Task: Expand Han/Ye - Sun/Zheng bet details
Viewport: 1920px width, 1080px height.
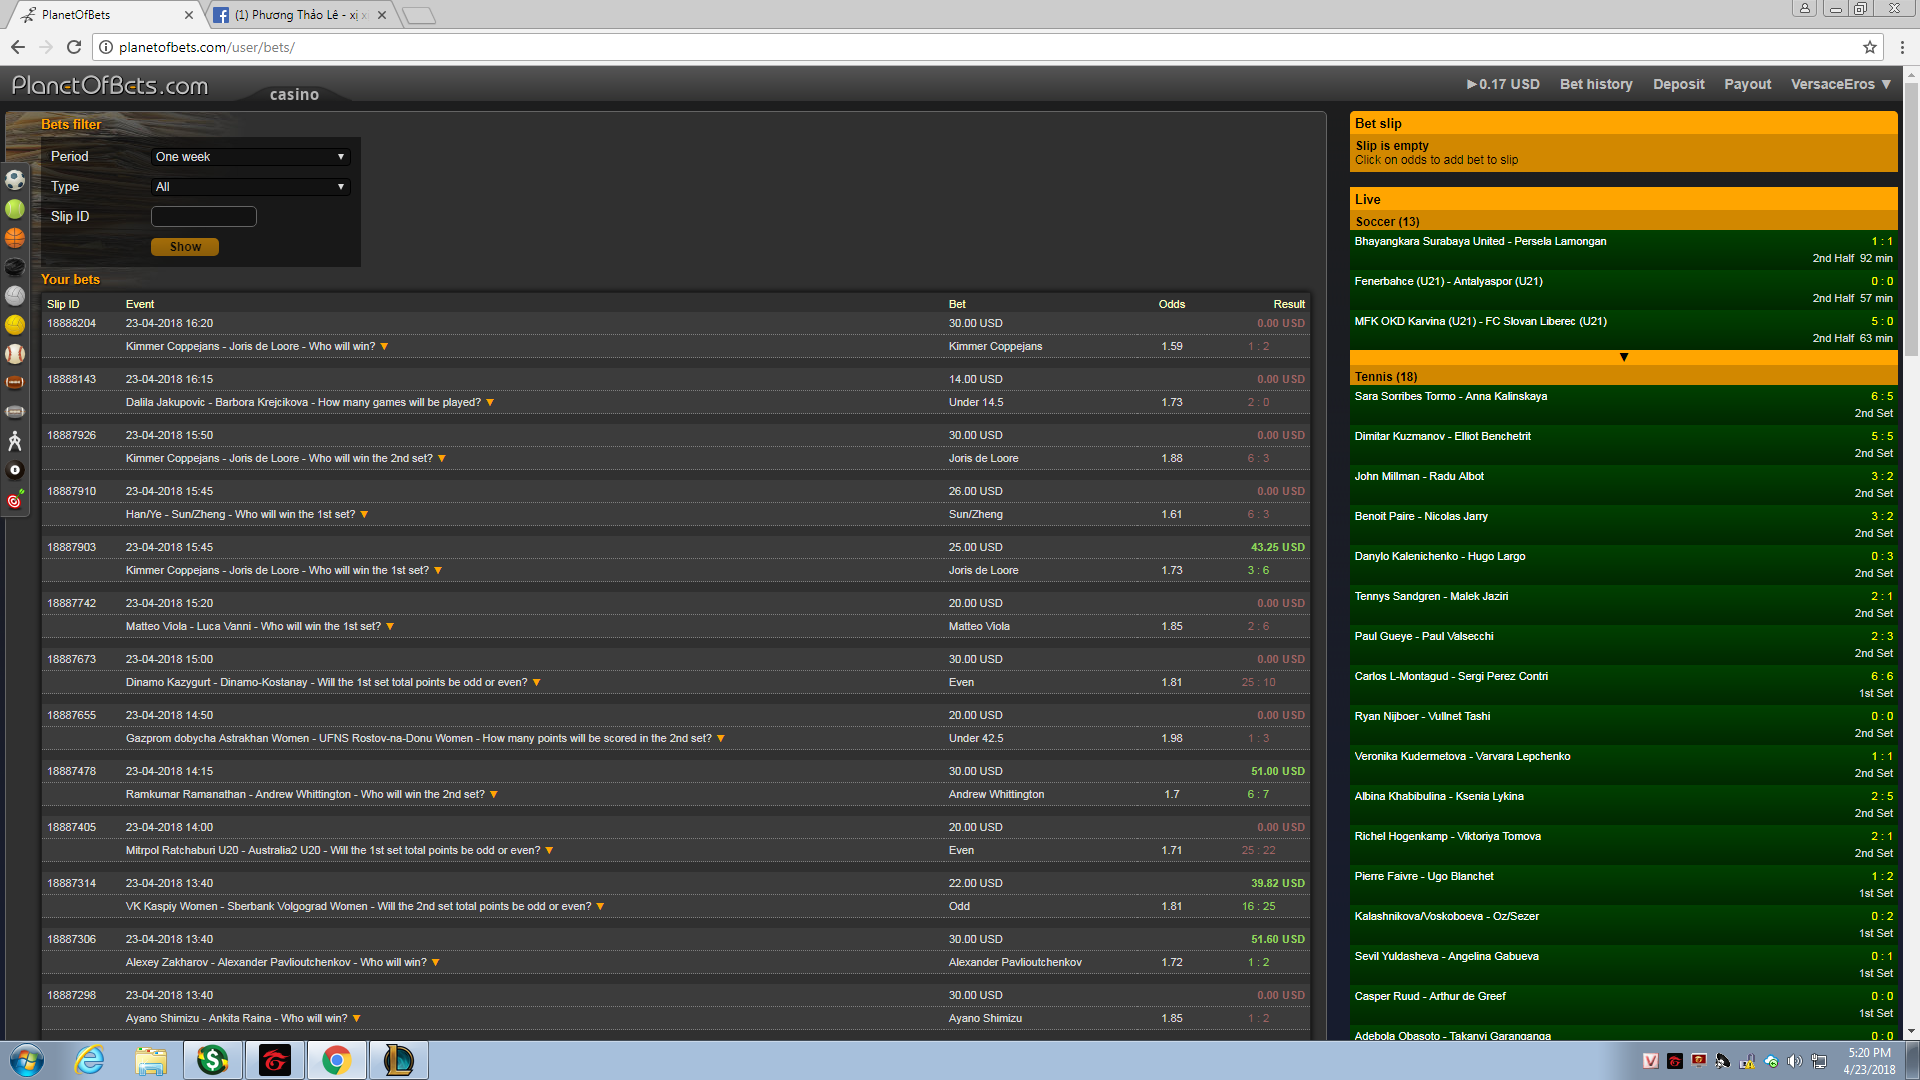Action: click(x=364, y=515)
